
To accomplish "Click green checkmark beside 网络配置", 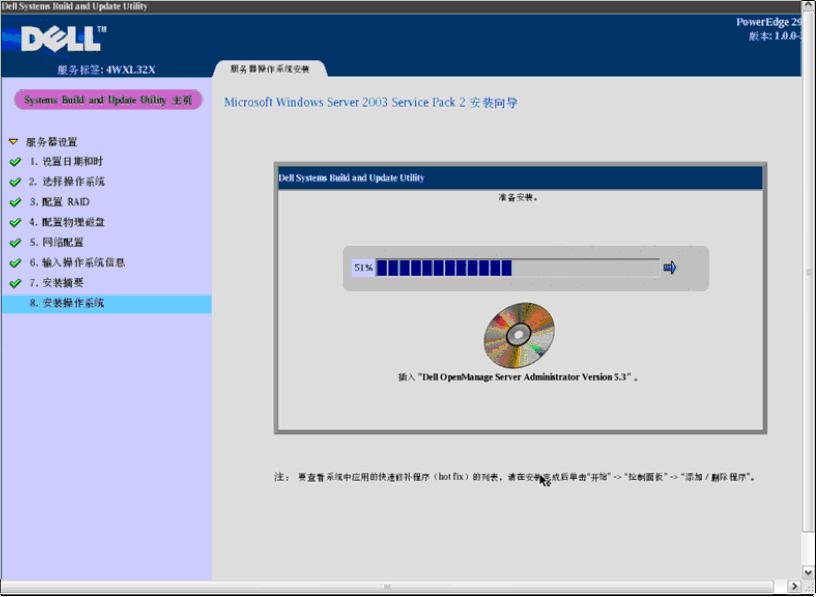I will (15, 243).
